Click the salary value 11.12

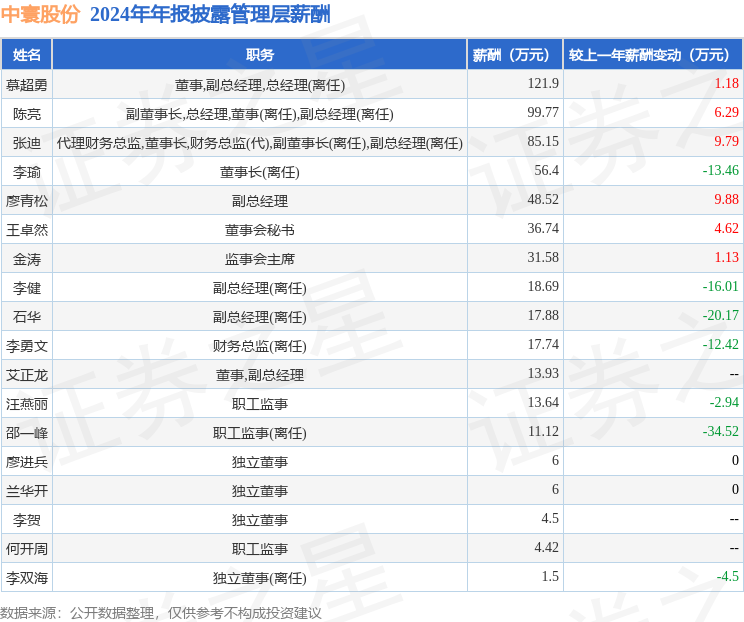[x=543, y=431]
